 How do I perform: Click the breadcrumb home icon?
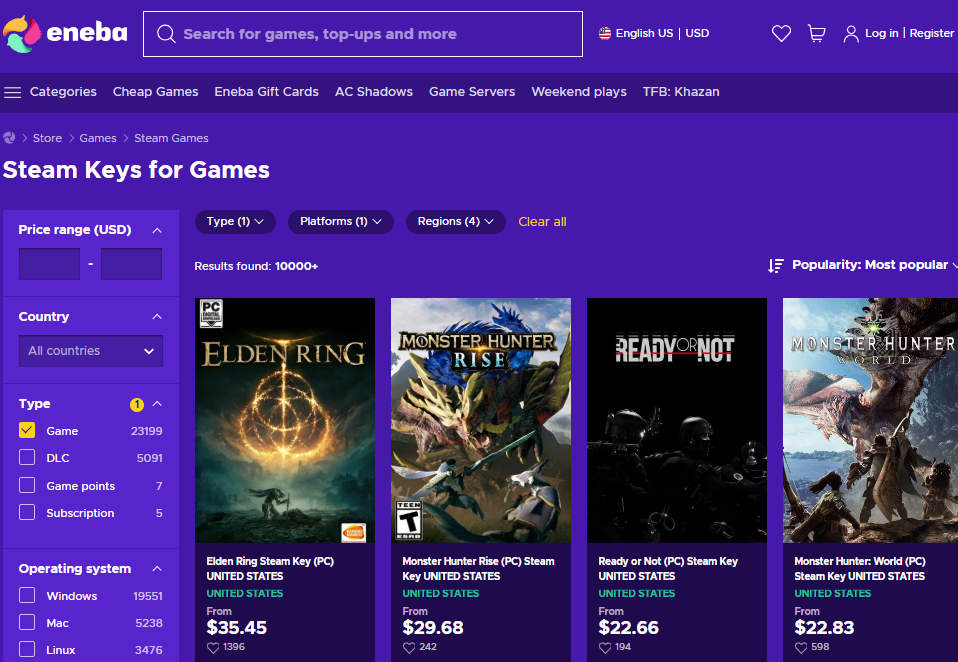(10, 138)
